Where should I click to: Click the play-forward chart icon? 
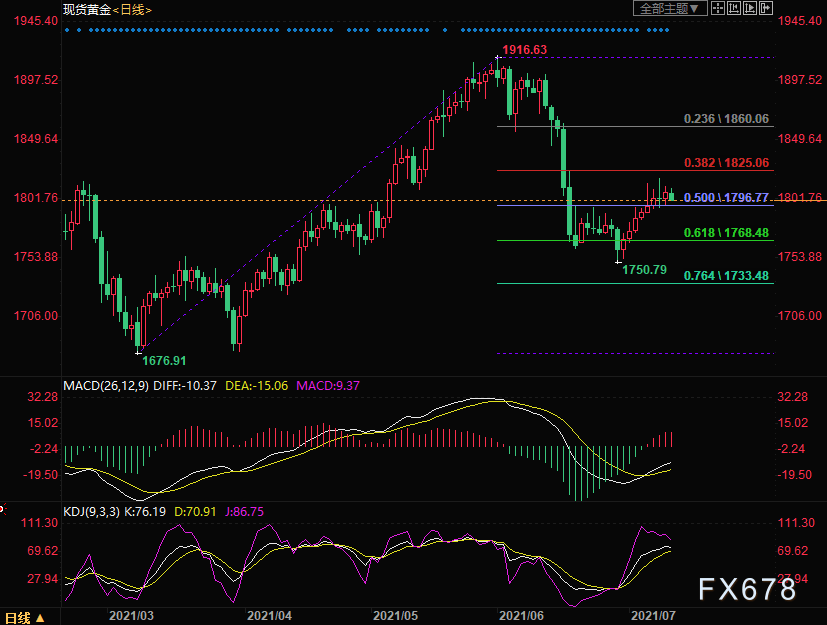click(750, 8)
